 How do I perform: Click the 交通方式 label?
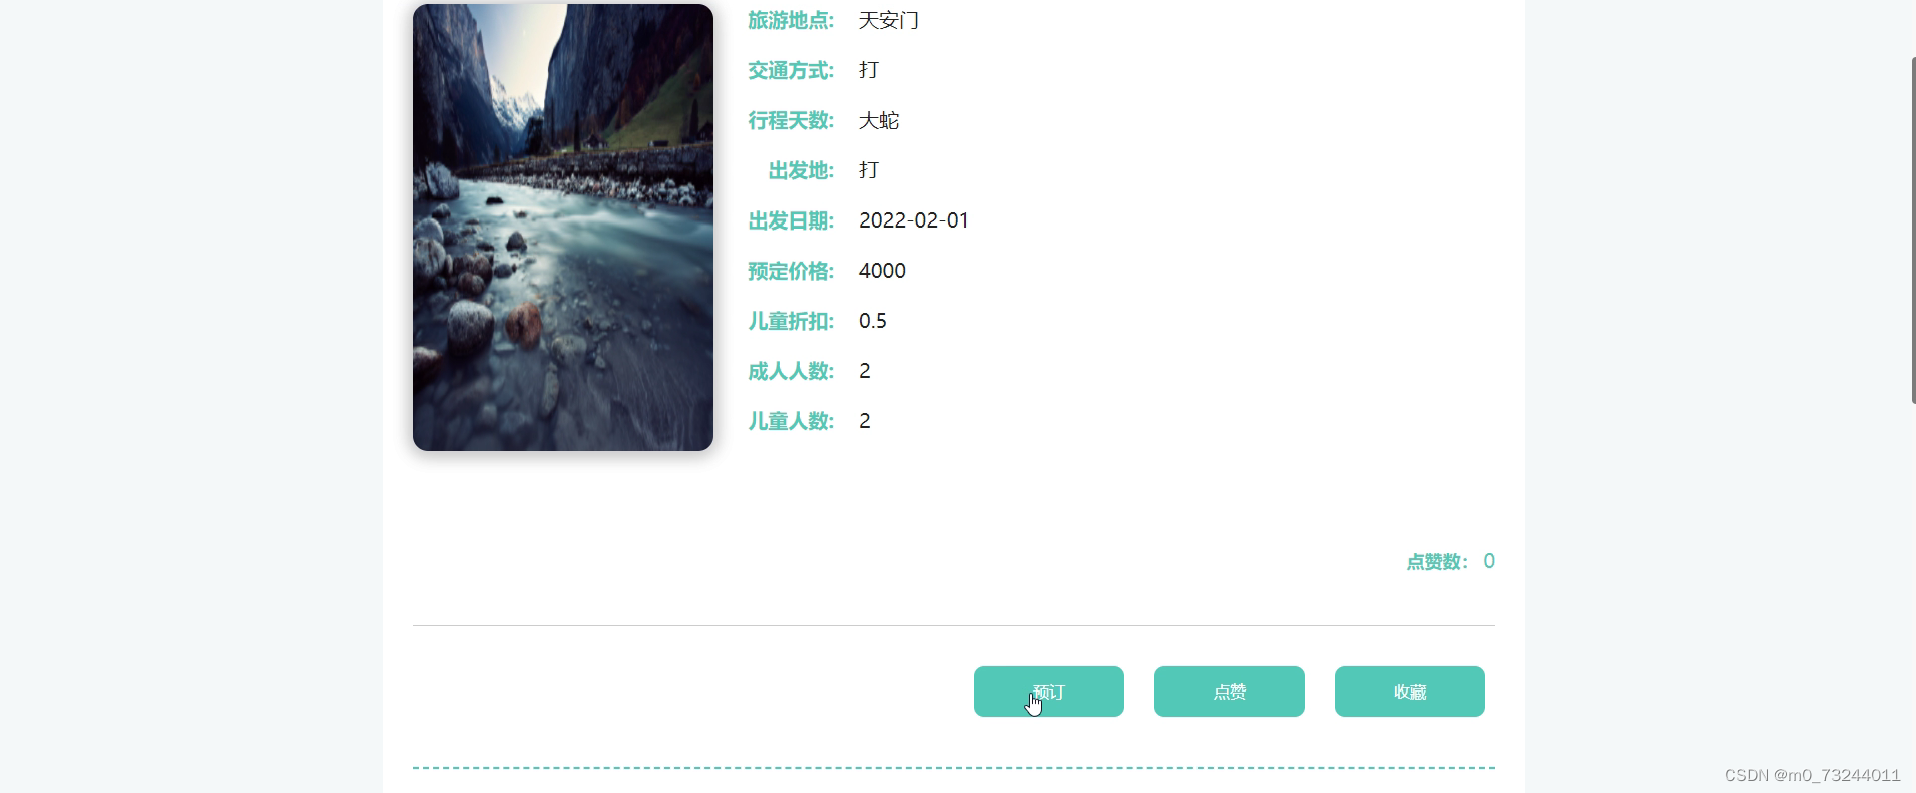(791, 70)
